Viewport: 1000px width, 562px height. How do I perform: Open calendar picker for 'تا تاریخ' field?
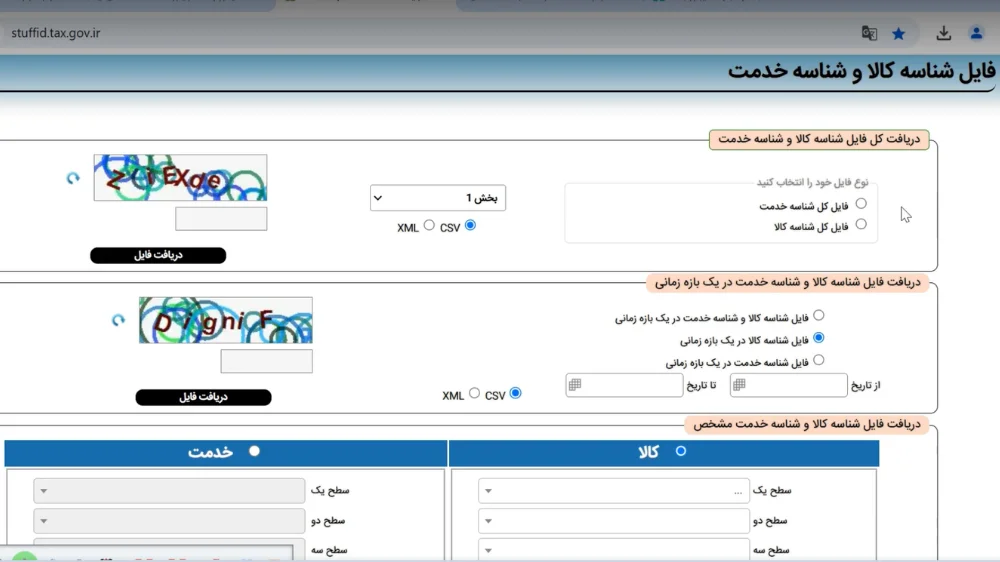[x=575, y=385]
